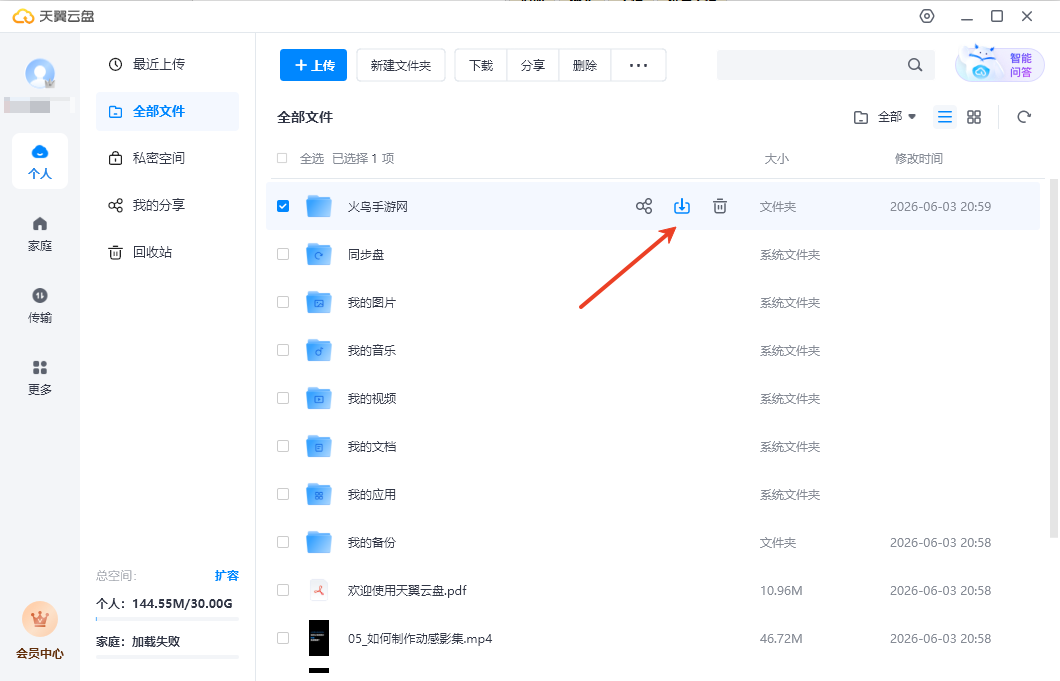Click the vertical scrollbar of file list
Viewport: 1060px width, 681px height.
(x=1053, y=358)
